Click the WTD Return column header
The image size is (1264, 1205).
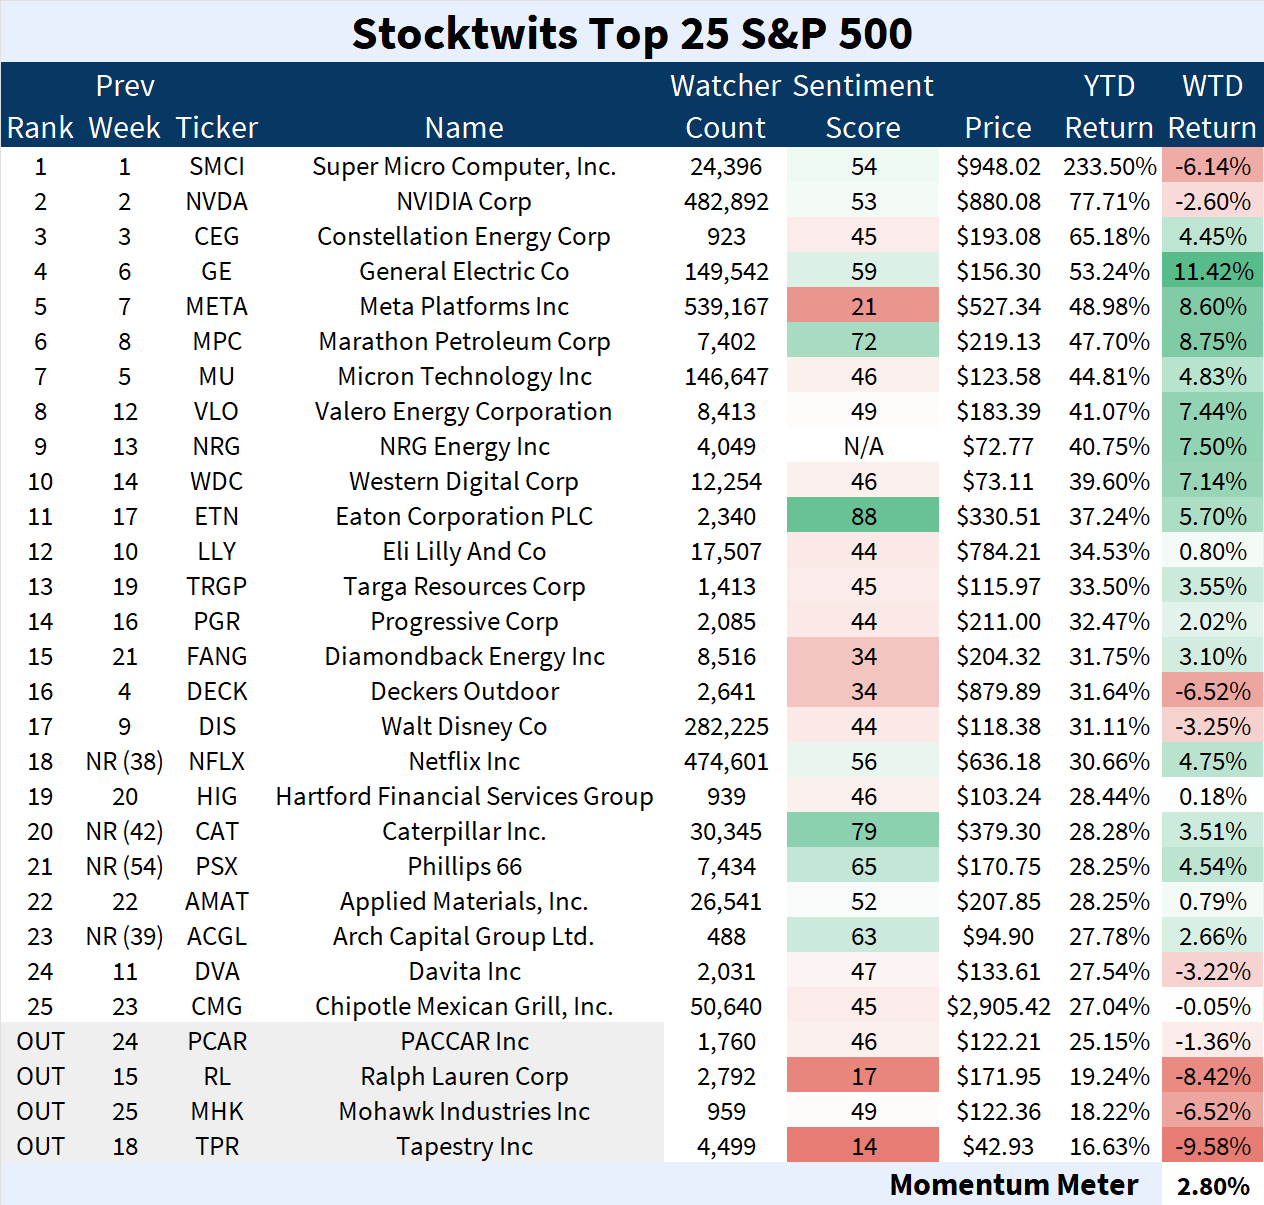(1212, 106)
